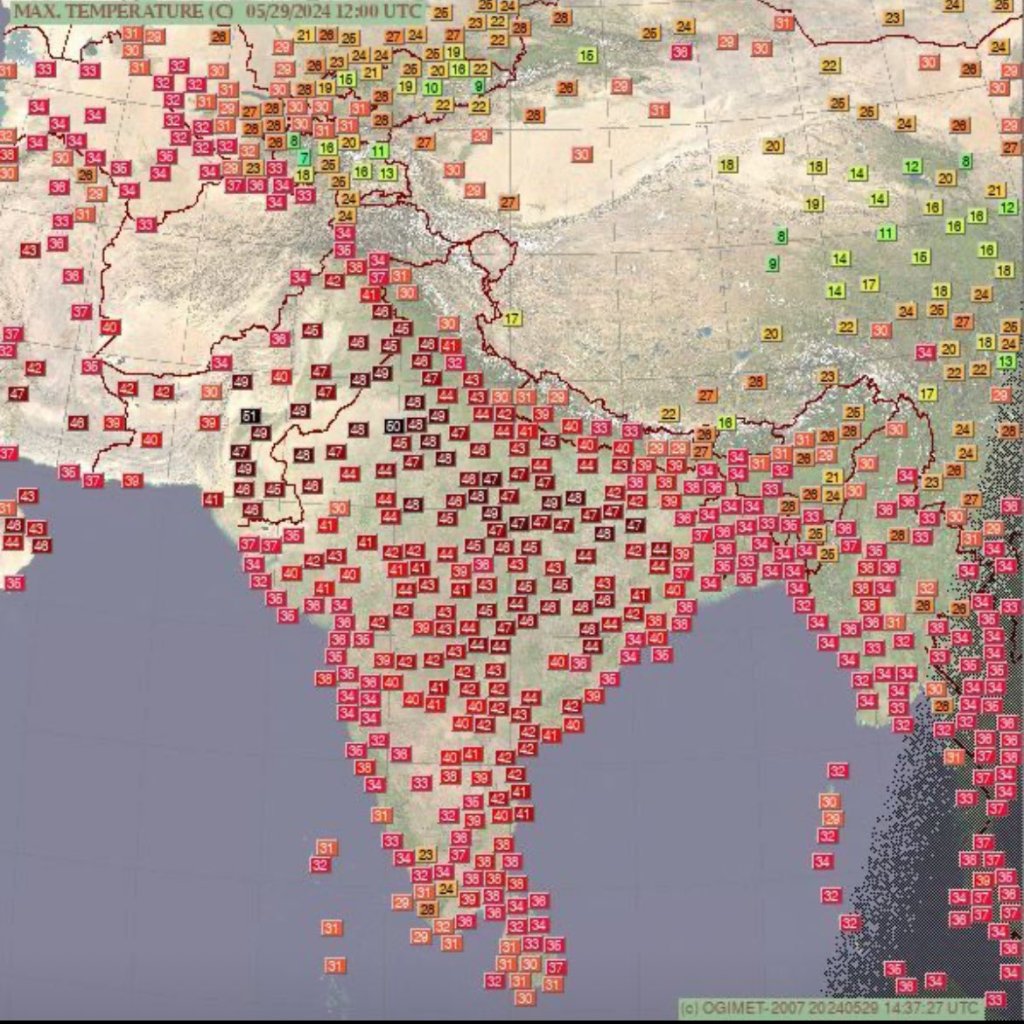Select the yellow 10°C station marker up north
The image size is (1024, 1024).
tap(433, 87)
